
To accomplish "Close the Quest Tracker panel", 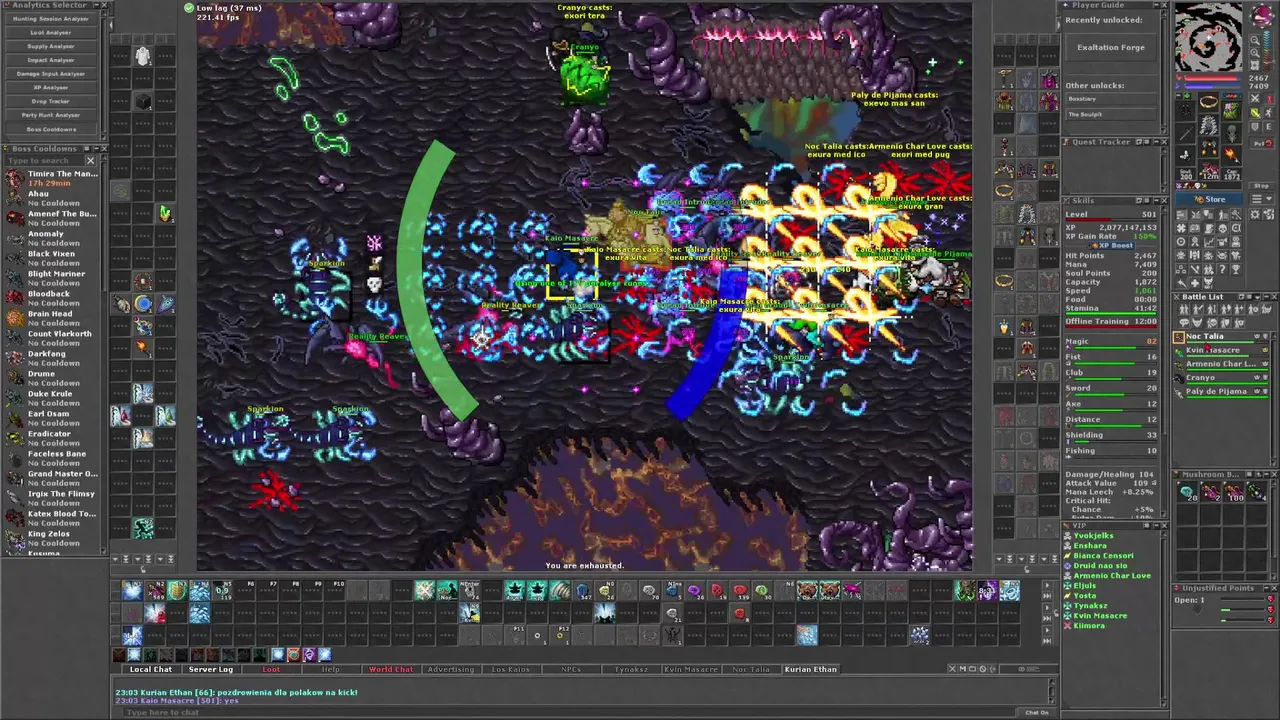I will pos(1164,142).
